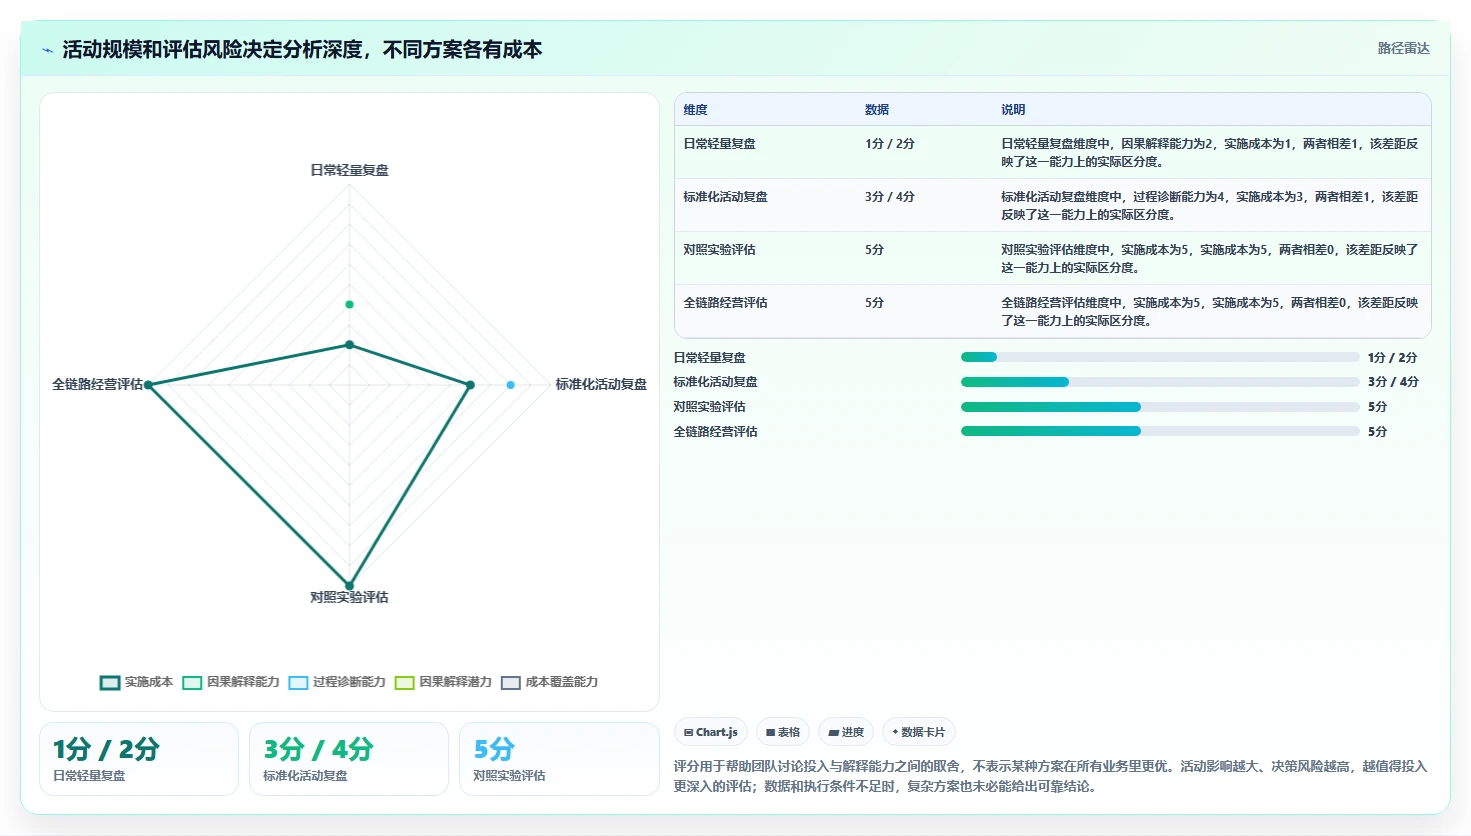The image size is (1471, 836).
Task: Click the 对照实验评估 progress bar
Action: click(1160, 407)
